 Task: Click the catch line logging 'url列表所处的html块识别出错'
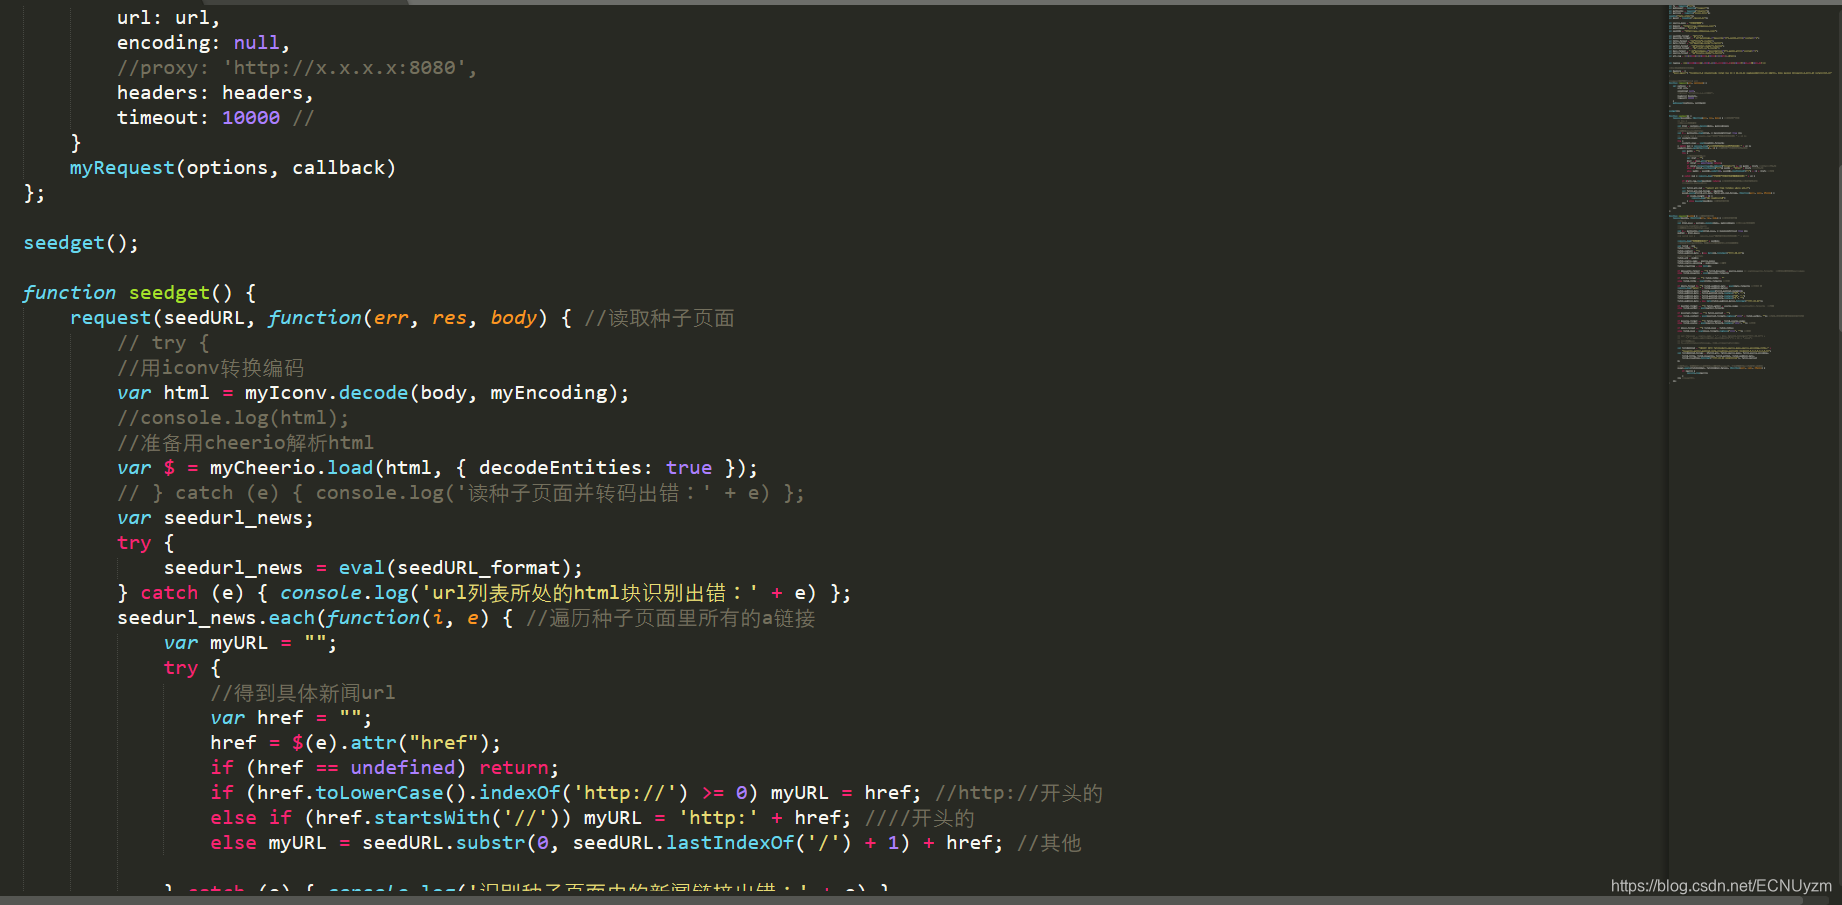click(x=484, y=593)
